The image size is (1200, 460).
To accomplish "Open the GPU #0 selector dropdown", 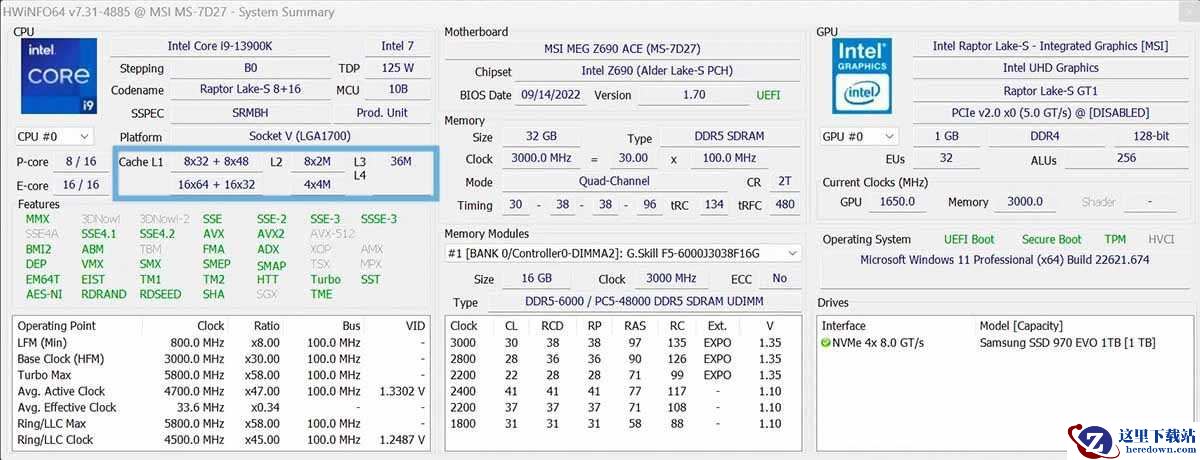I will click(x=860, y=136).
